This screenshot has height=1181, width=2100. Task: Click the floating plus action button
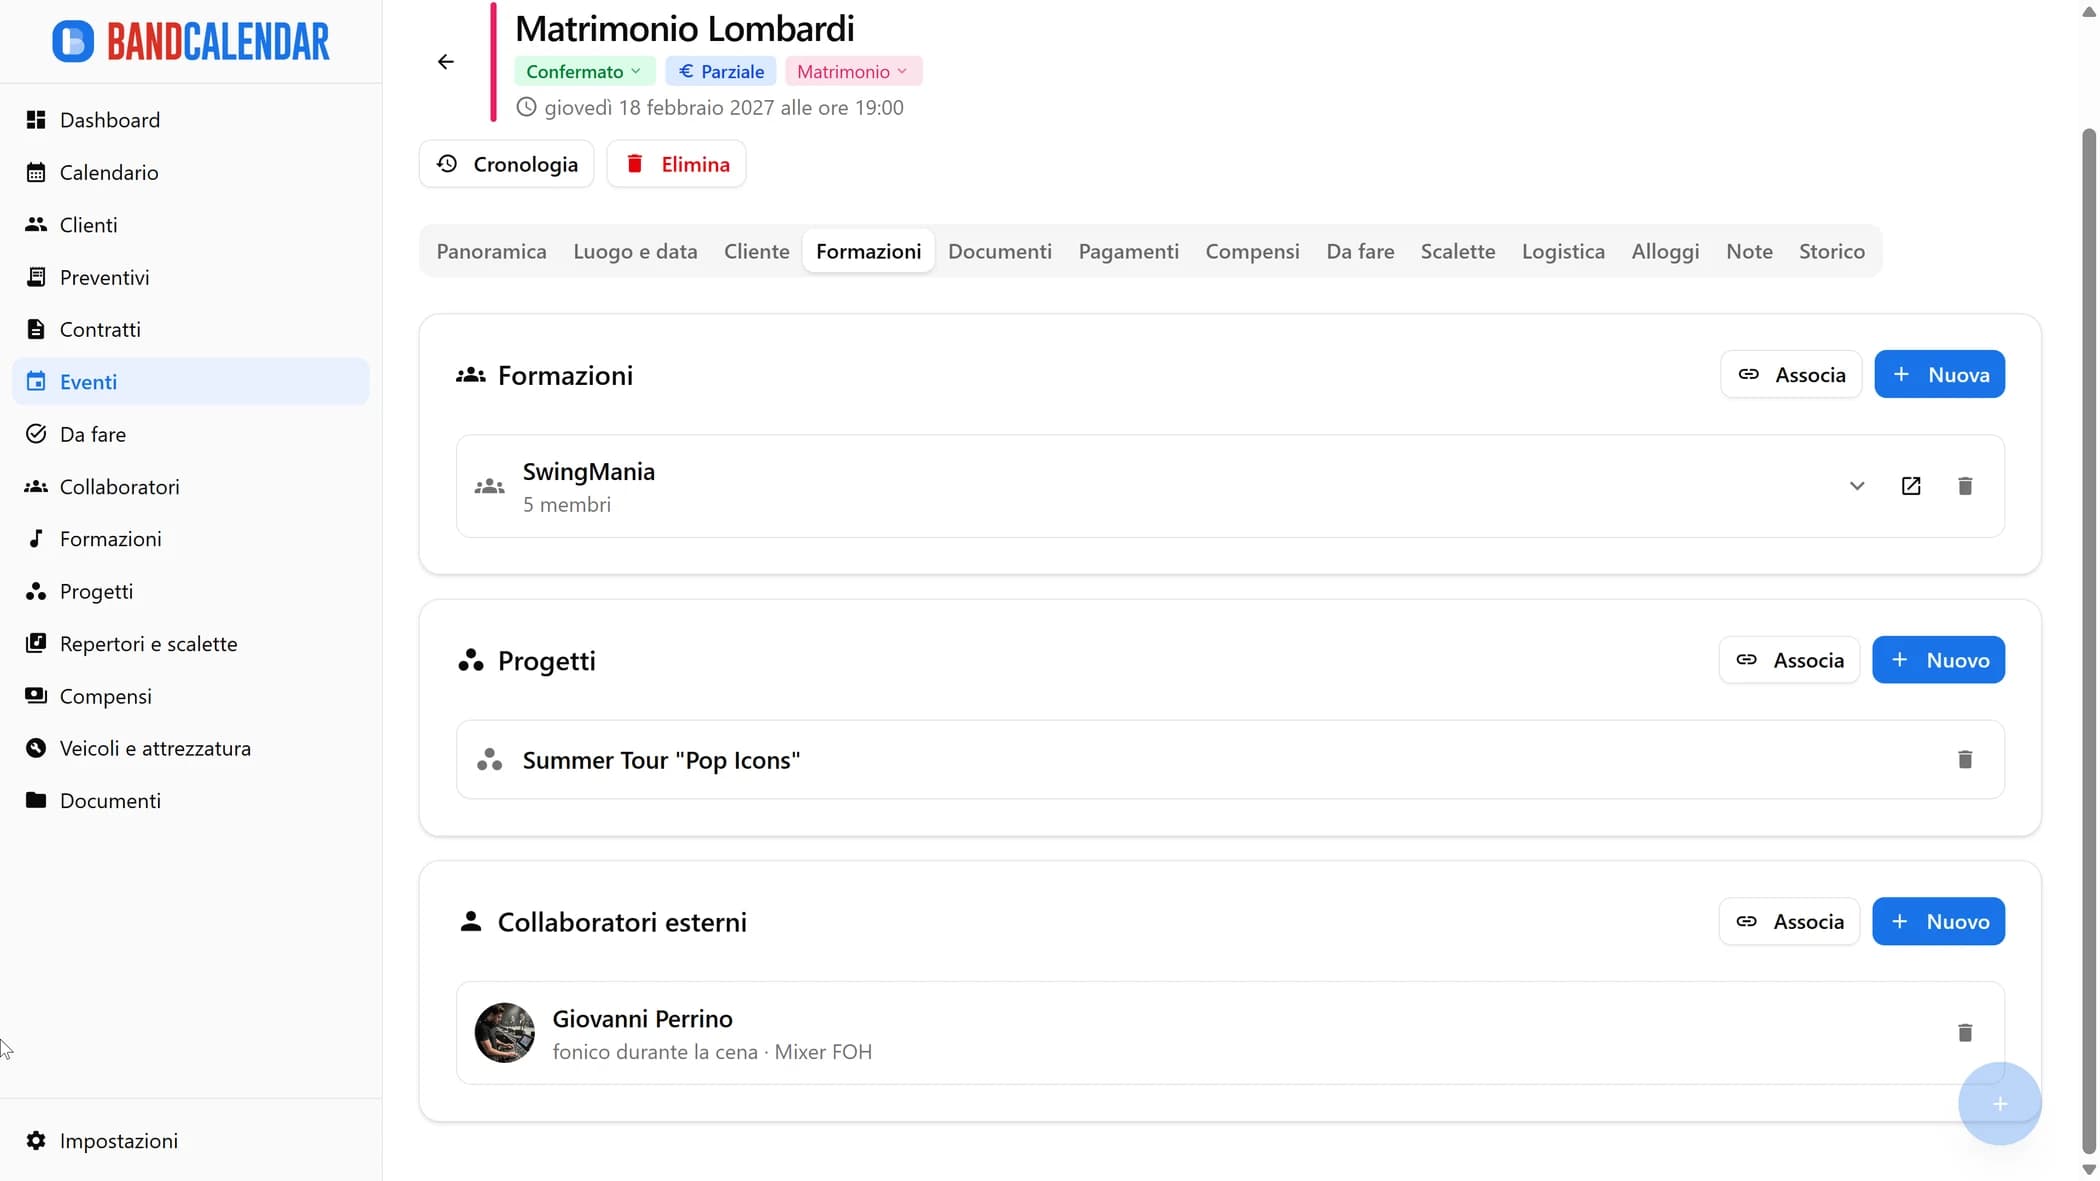1999,1103
